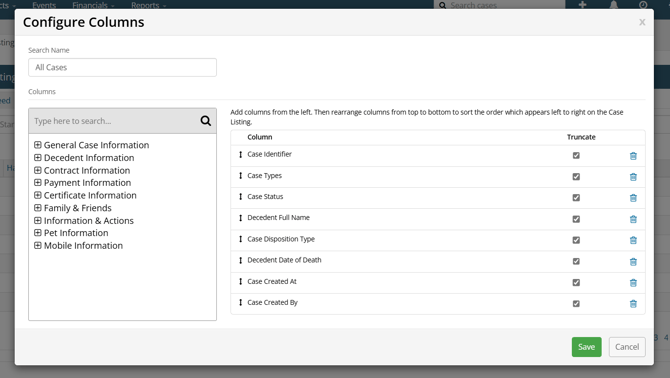Image resolution: width=670 pixels, height=378 pixels.
Task: Toggle Truncate for Case Types
Action: (x=576, y=176)
